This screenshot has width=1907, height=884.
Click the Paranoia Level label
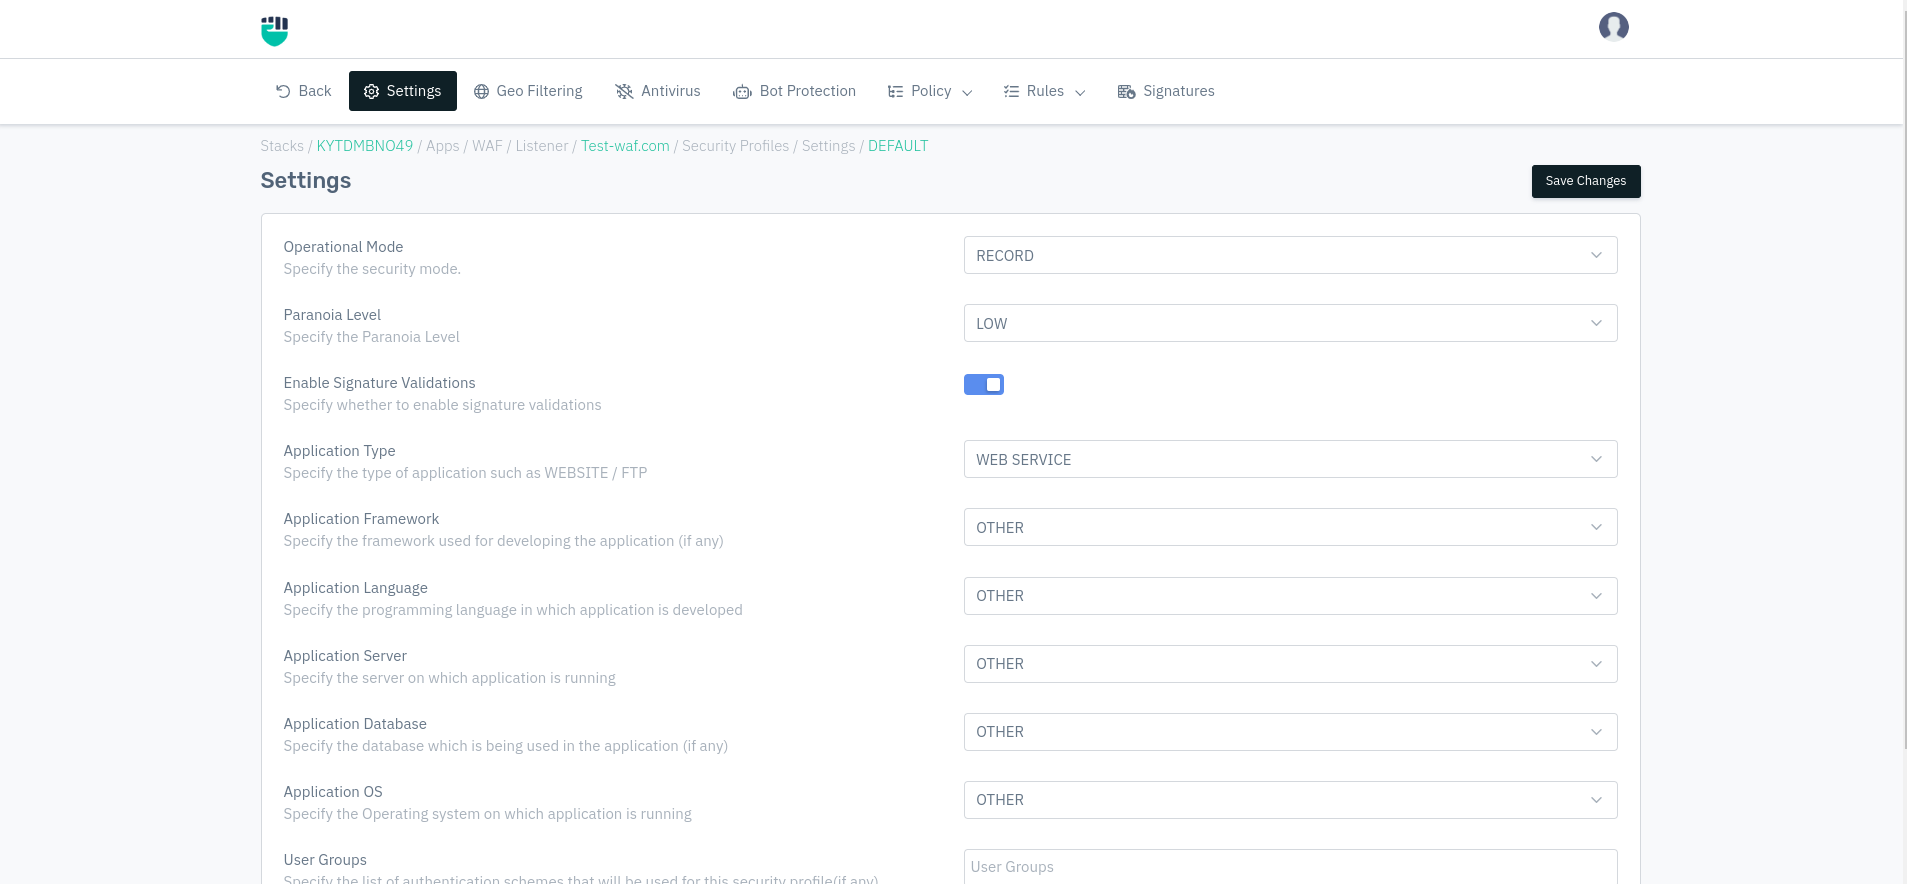332,315
